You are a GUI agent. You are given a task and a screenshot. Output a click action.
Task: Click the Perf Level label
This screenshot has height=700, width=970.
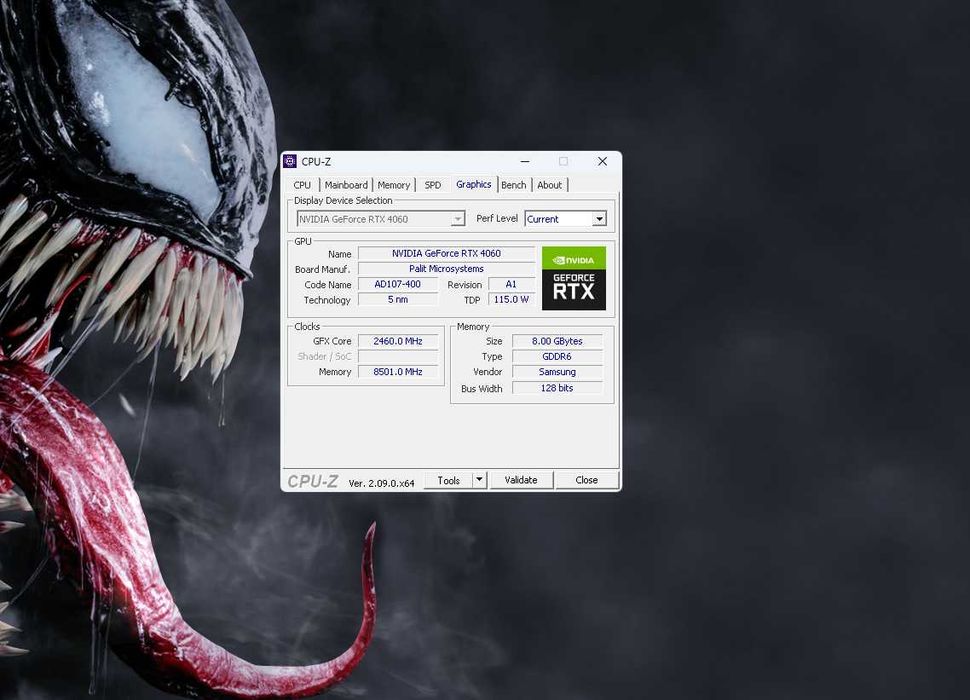click(497, 218)
